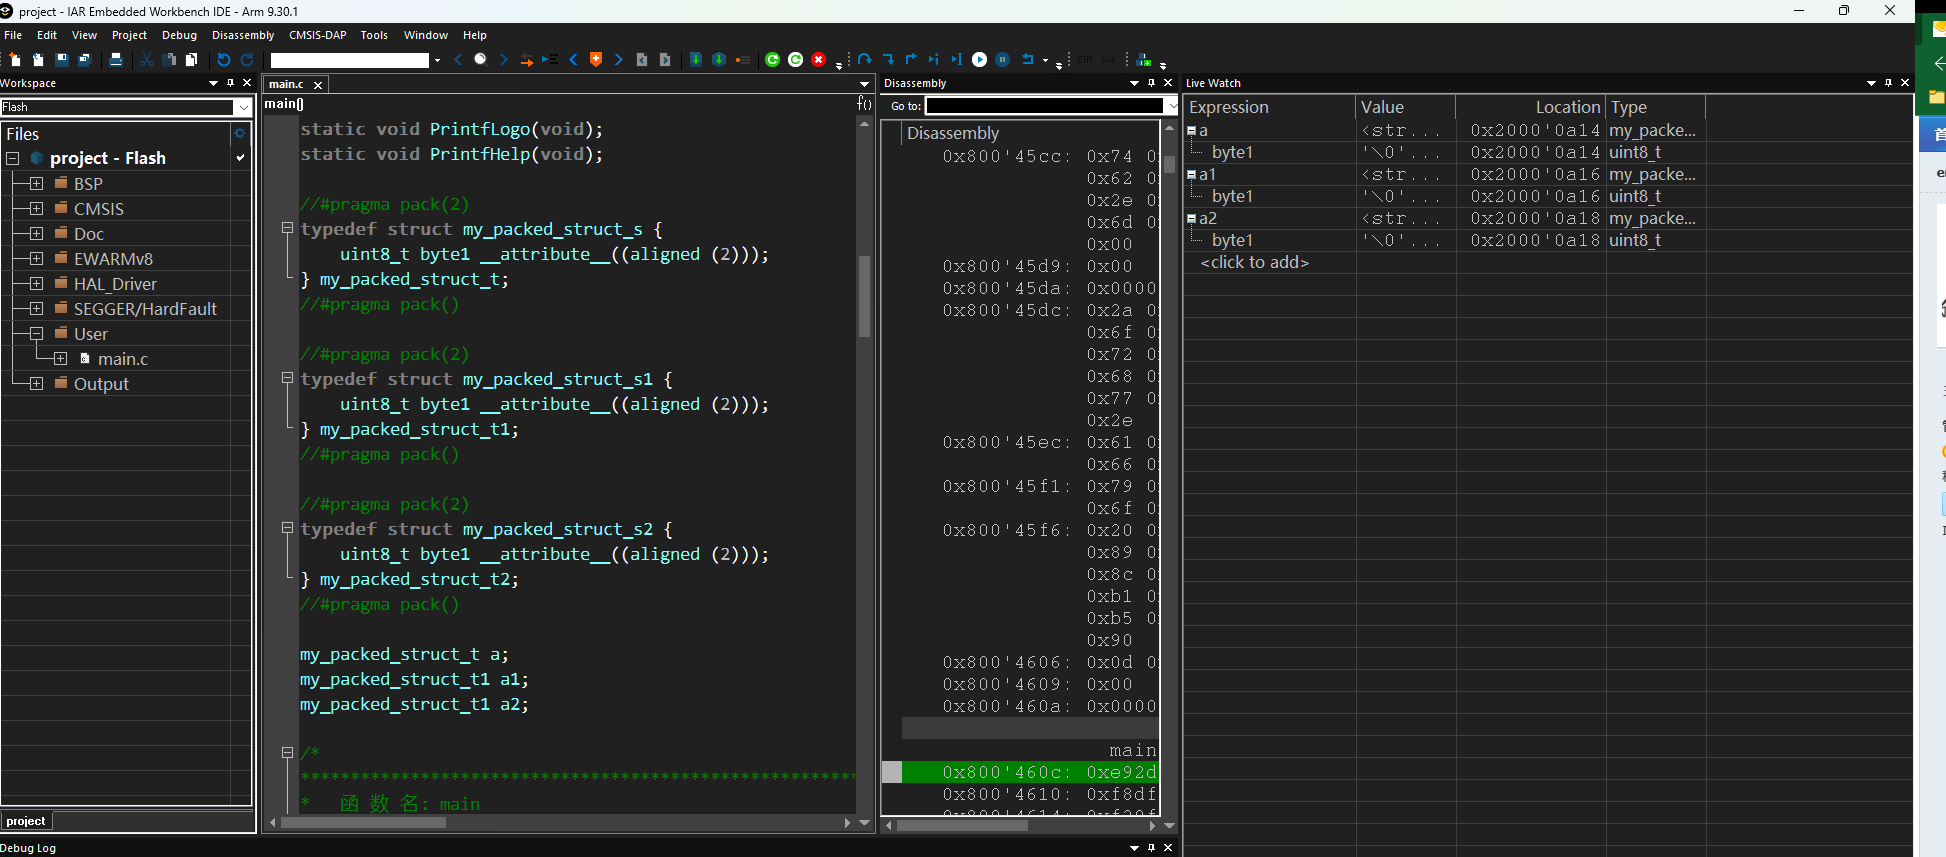Open the CMSIS-DAP menu

coord(318,35)
